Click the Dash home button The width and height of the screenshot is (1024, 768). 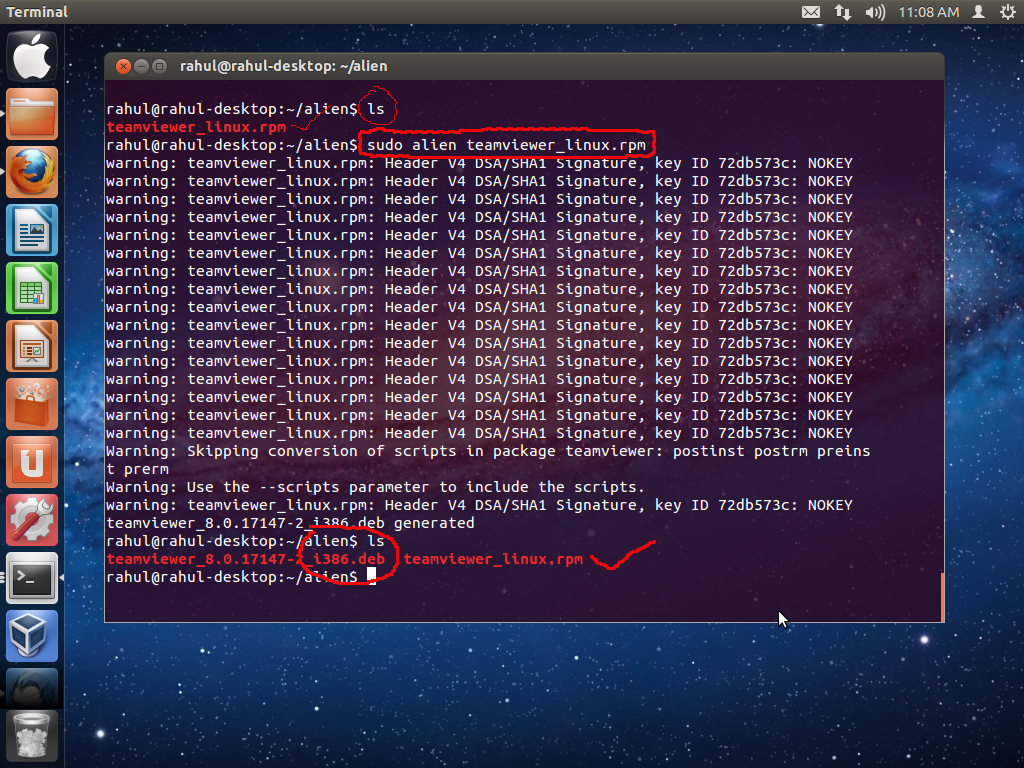pyautogui.click(x=33, y=57)
